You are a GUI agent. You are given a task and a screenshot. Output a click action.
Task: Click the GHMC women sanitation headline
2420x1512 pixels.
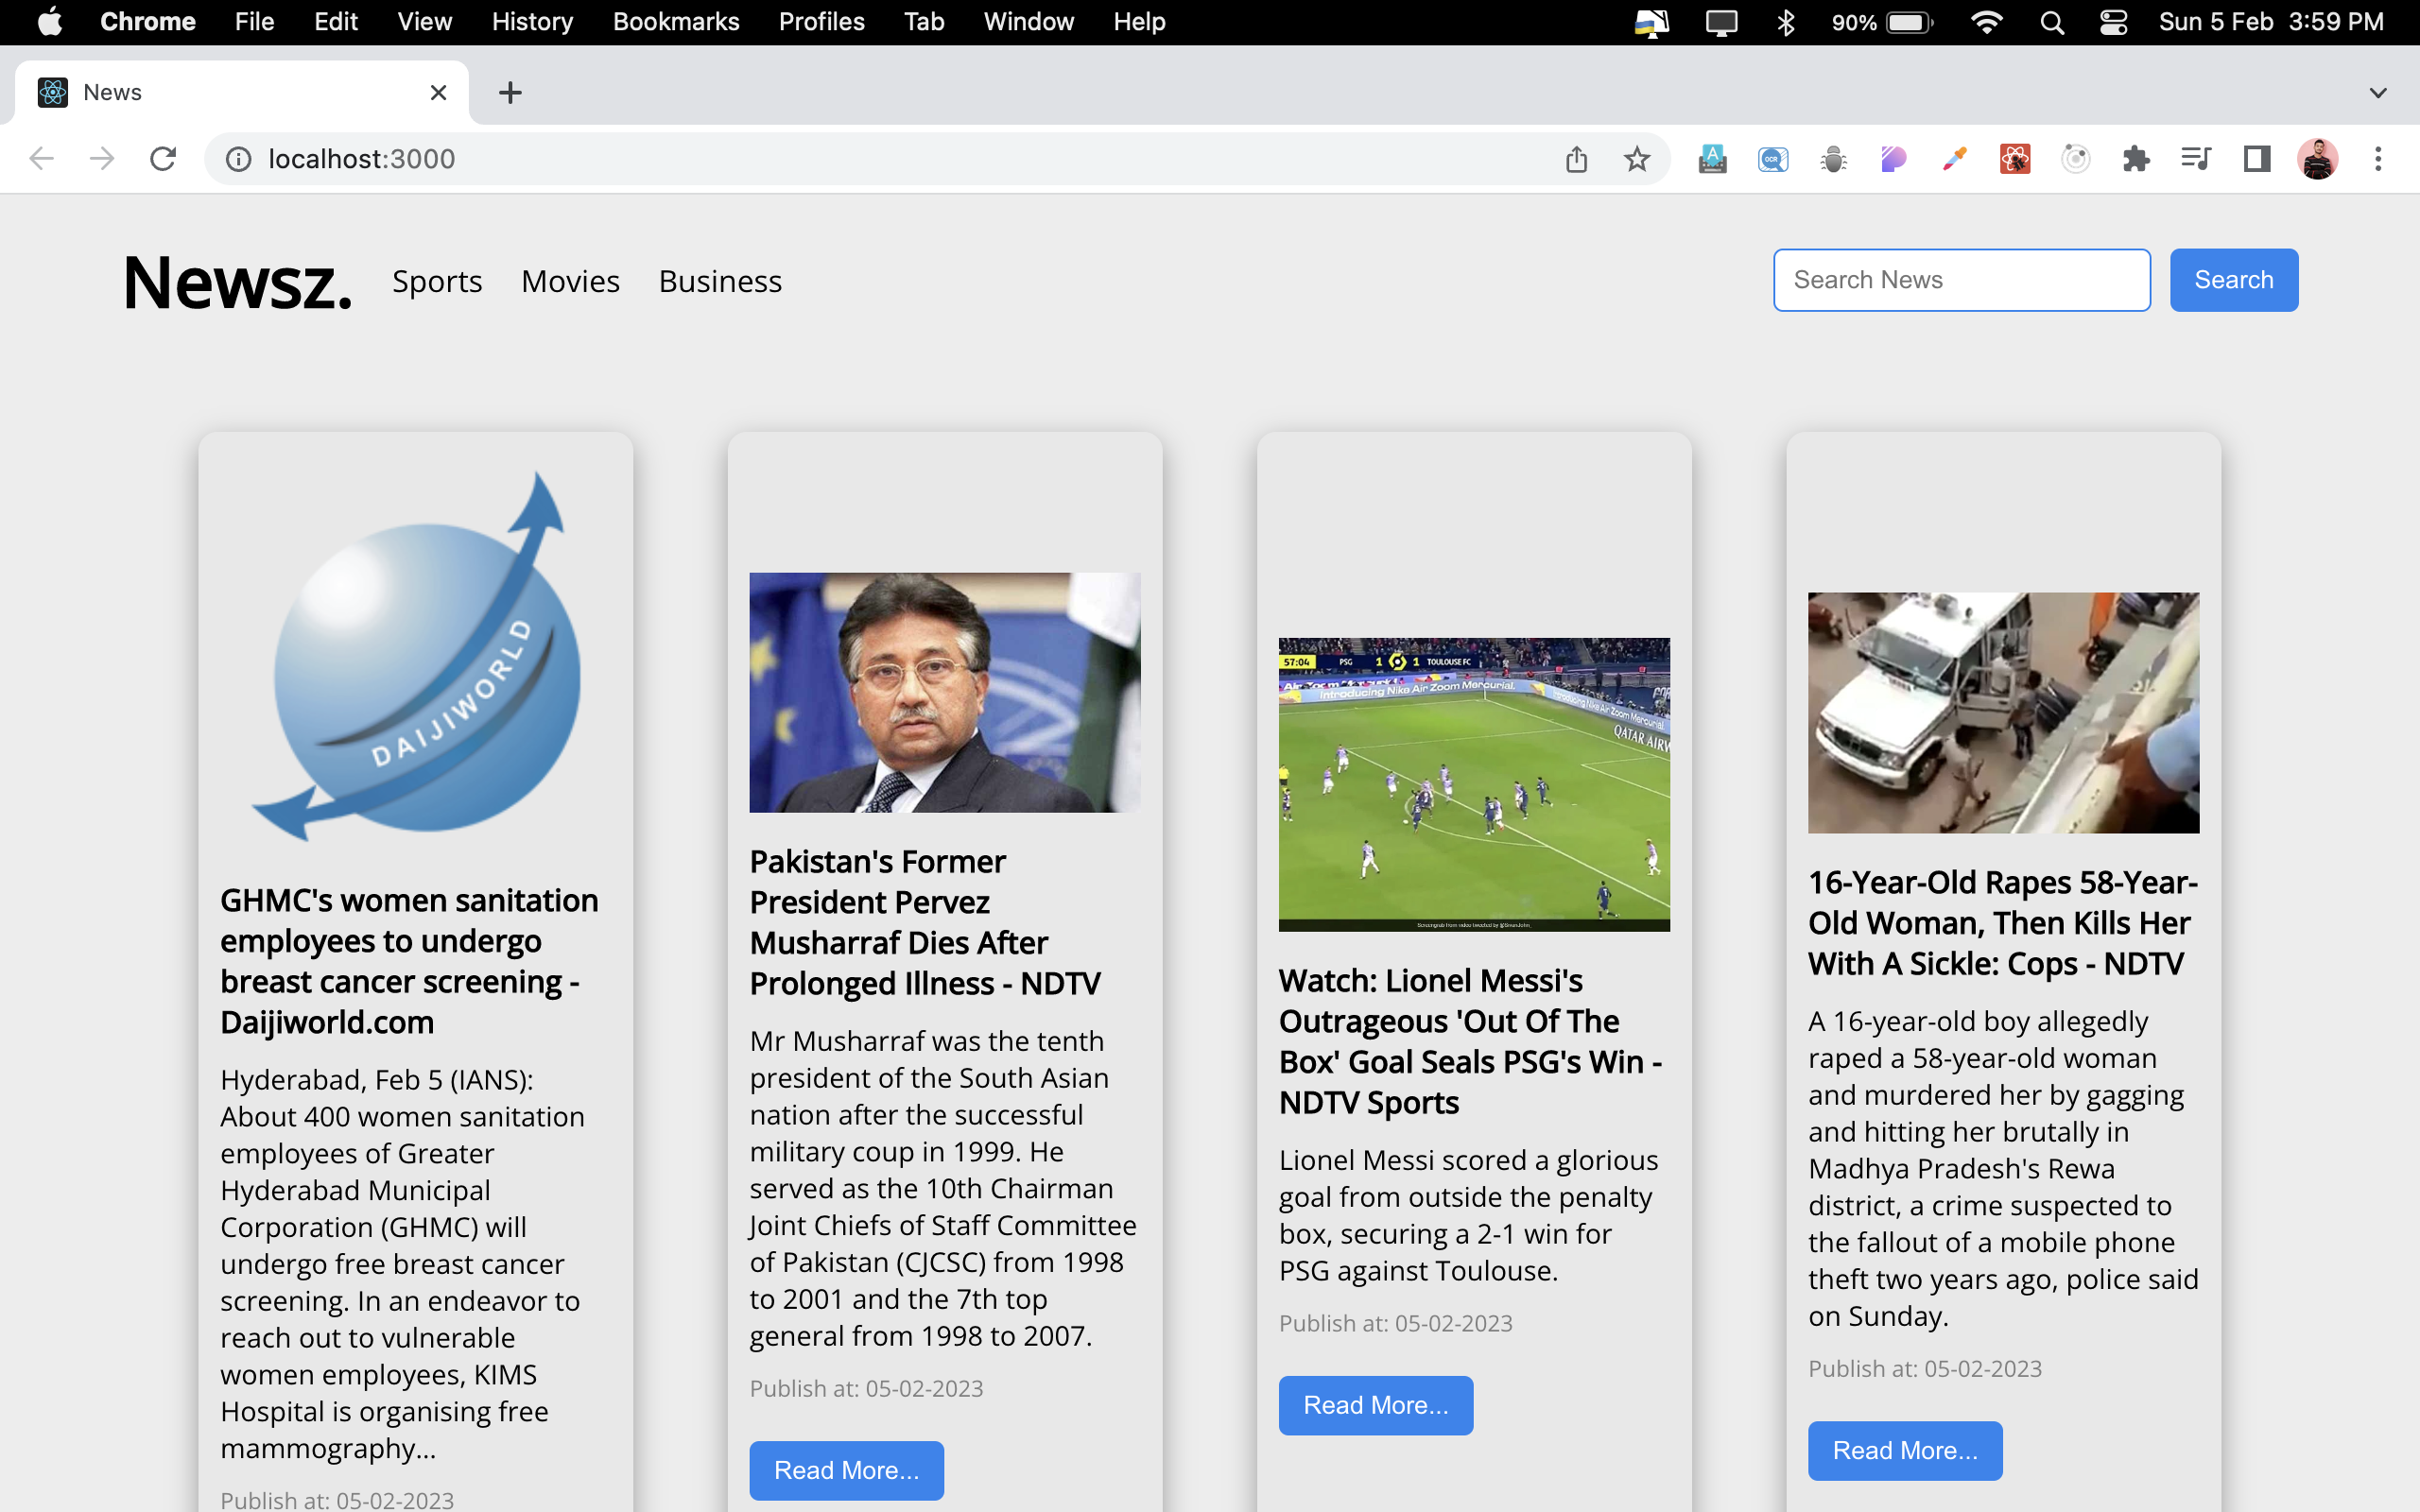(x=409, y=961)
